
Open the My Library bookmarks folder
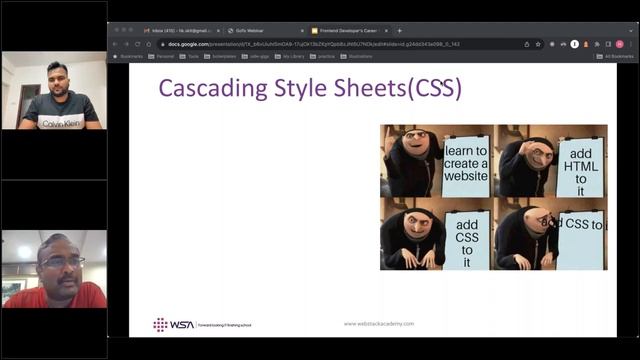(x=290, y=56)
